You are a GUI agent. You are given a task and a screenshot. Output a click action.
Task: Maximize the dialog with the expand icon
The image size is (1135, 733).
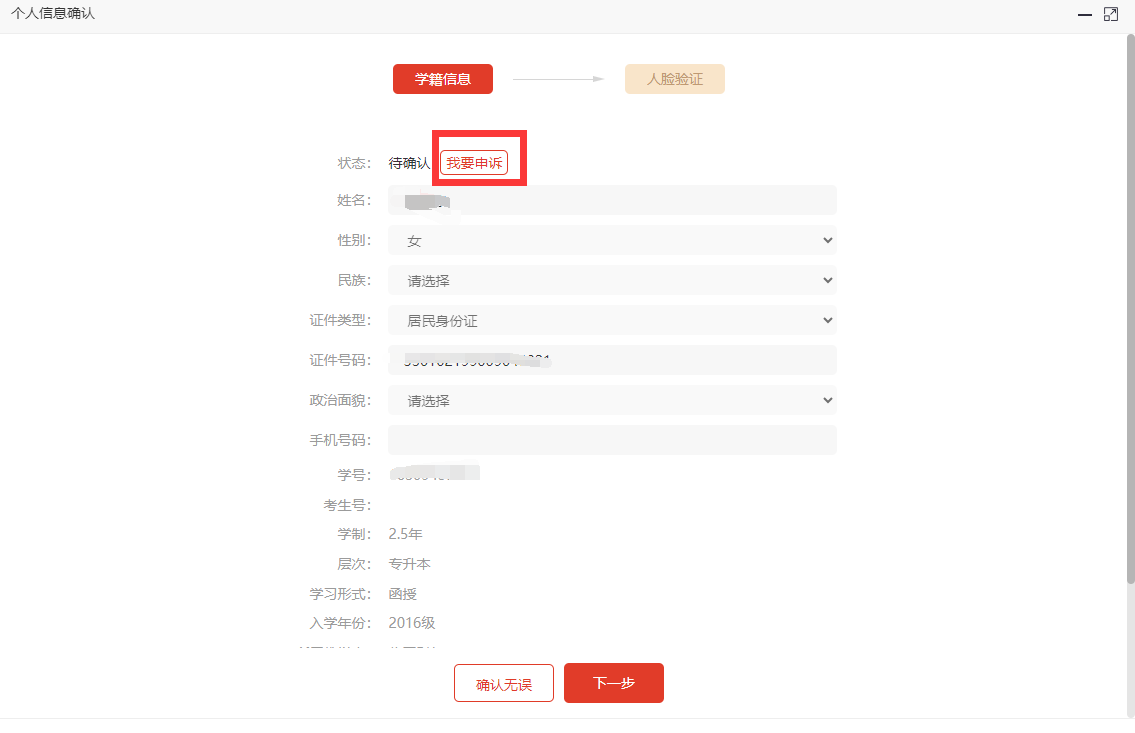[x=1111, y=15]
